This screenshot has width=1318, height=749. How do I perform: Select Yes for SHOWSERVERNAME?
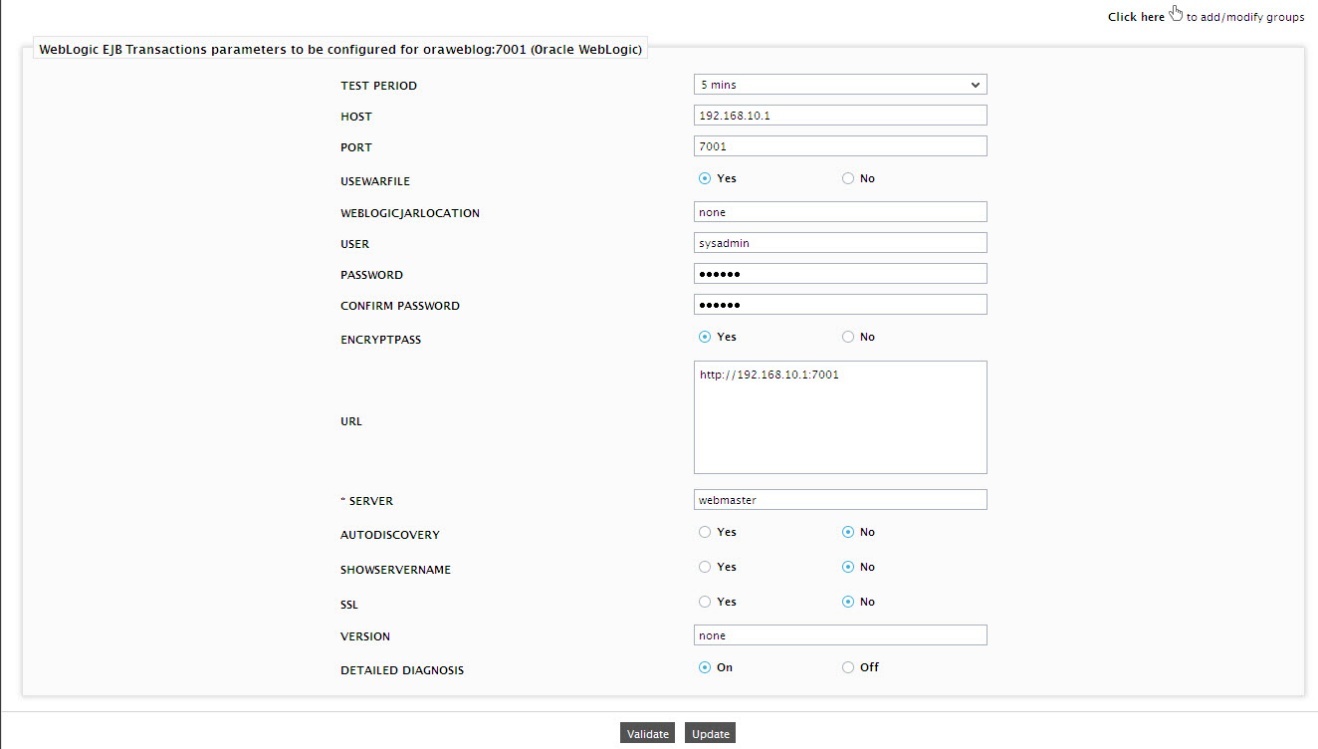tap(704, 567)
